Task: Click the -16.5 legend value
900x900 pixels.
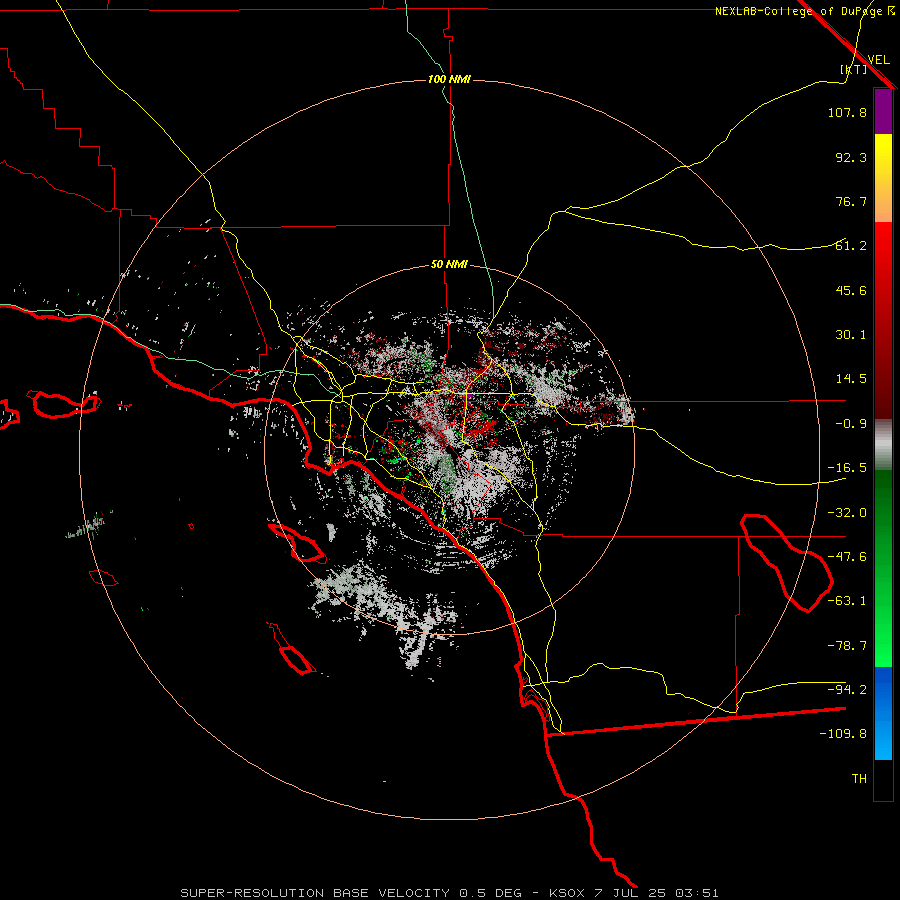Action: click(847, 468)
